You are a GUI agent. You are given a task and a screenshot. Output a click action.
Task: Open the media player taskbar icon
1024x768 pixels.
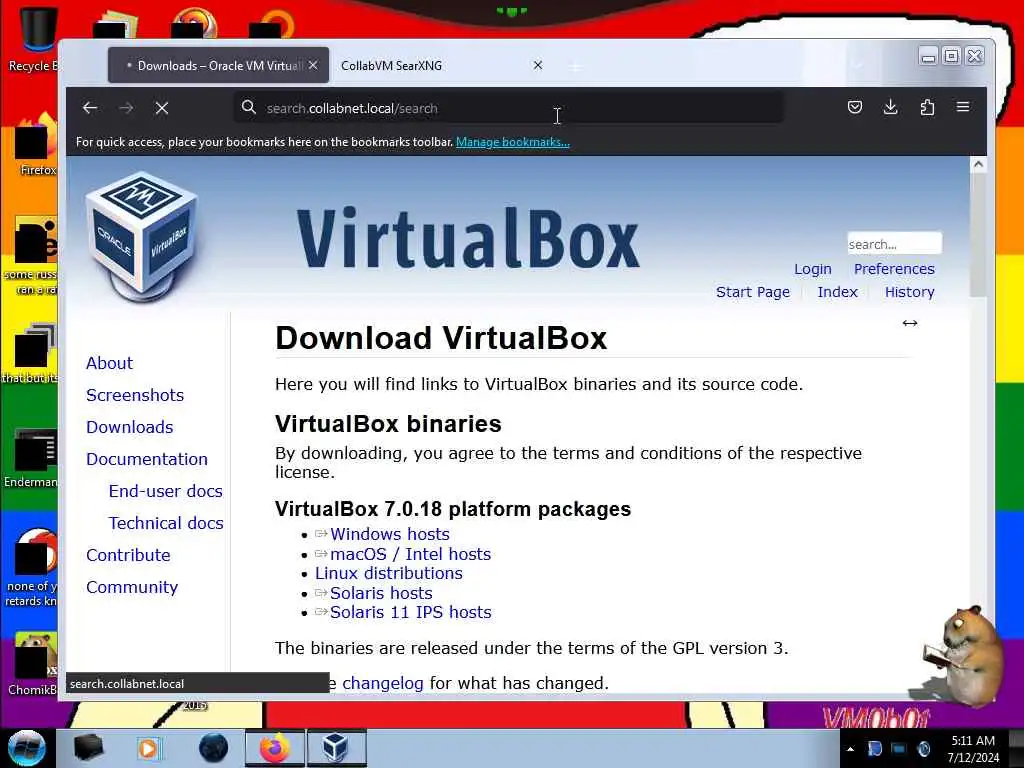click(149, 748)
